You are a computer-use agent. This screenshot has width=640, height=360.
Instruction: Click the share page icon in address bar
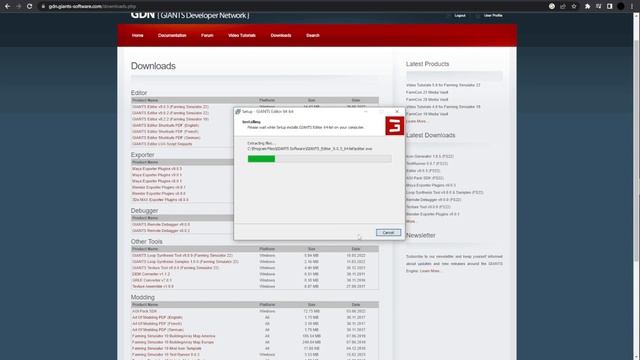(x=563, y=6)
